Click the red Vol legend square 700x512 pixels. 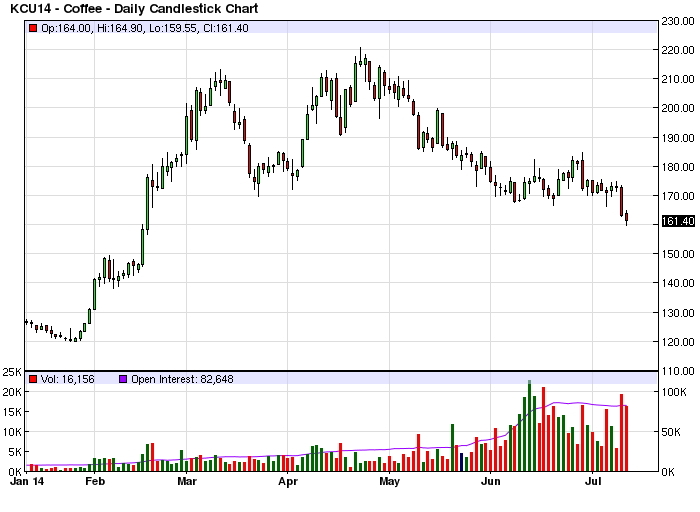tap(33, 379)
